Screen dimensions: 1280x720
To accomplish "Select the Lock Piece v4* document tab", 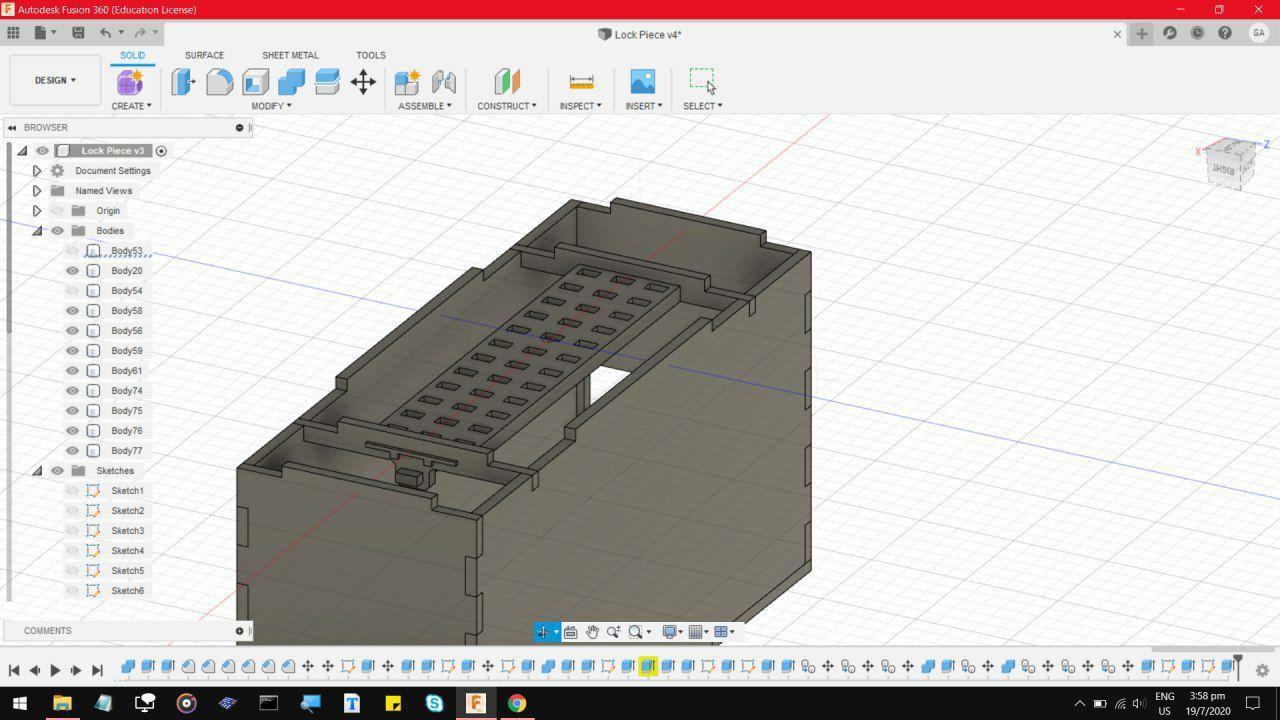I will click(640, 34).
